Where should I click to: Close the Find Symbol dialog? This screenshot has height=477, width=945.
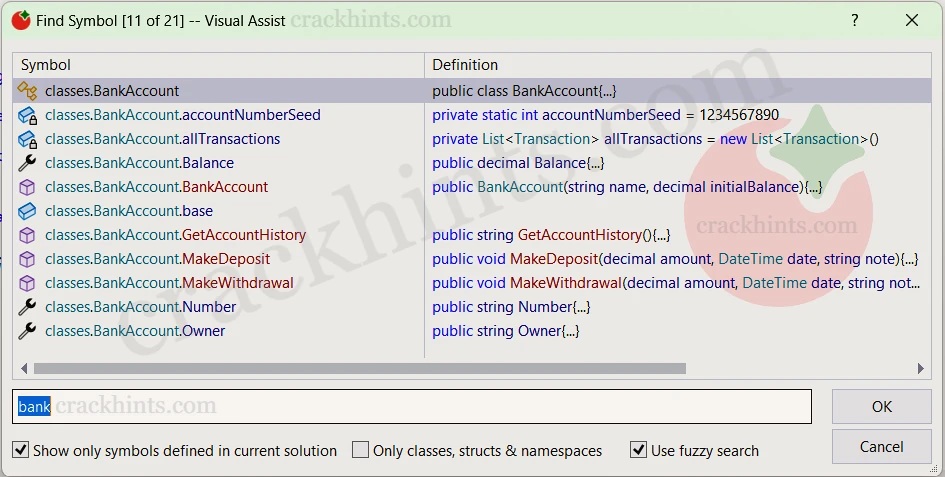click(912, 20)
